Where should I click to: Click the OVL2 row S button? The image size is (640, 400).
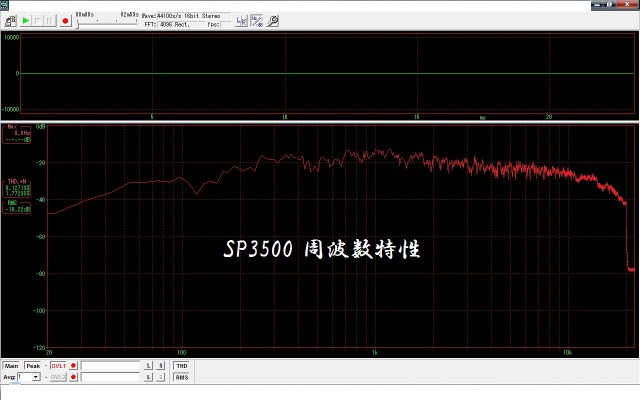tap(161, 377)
